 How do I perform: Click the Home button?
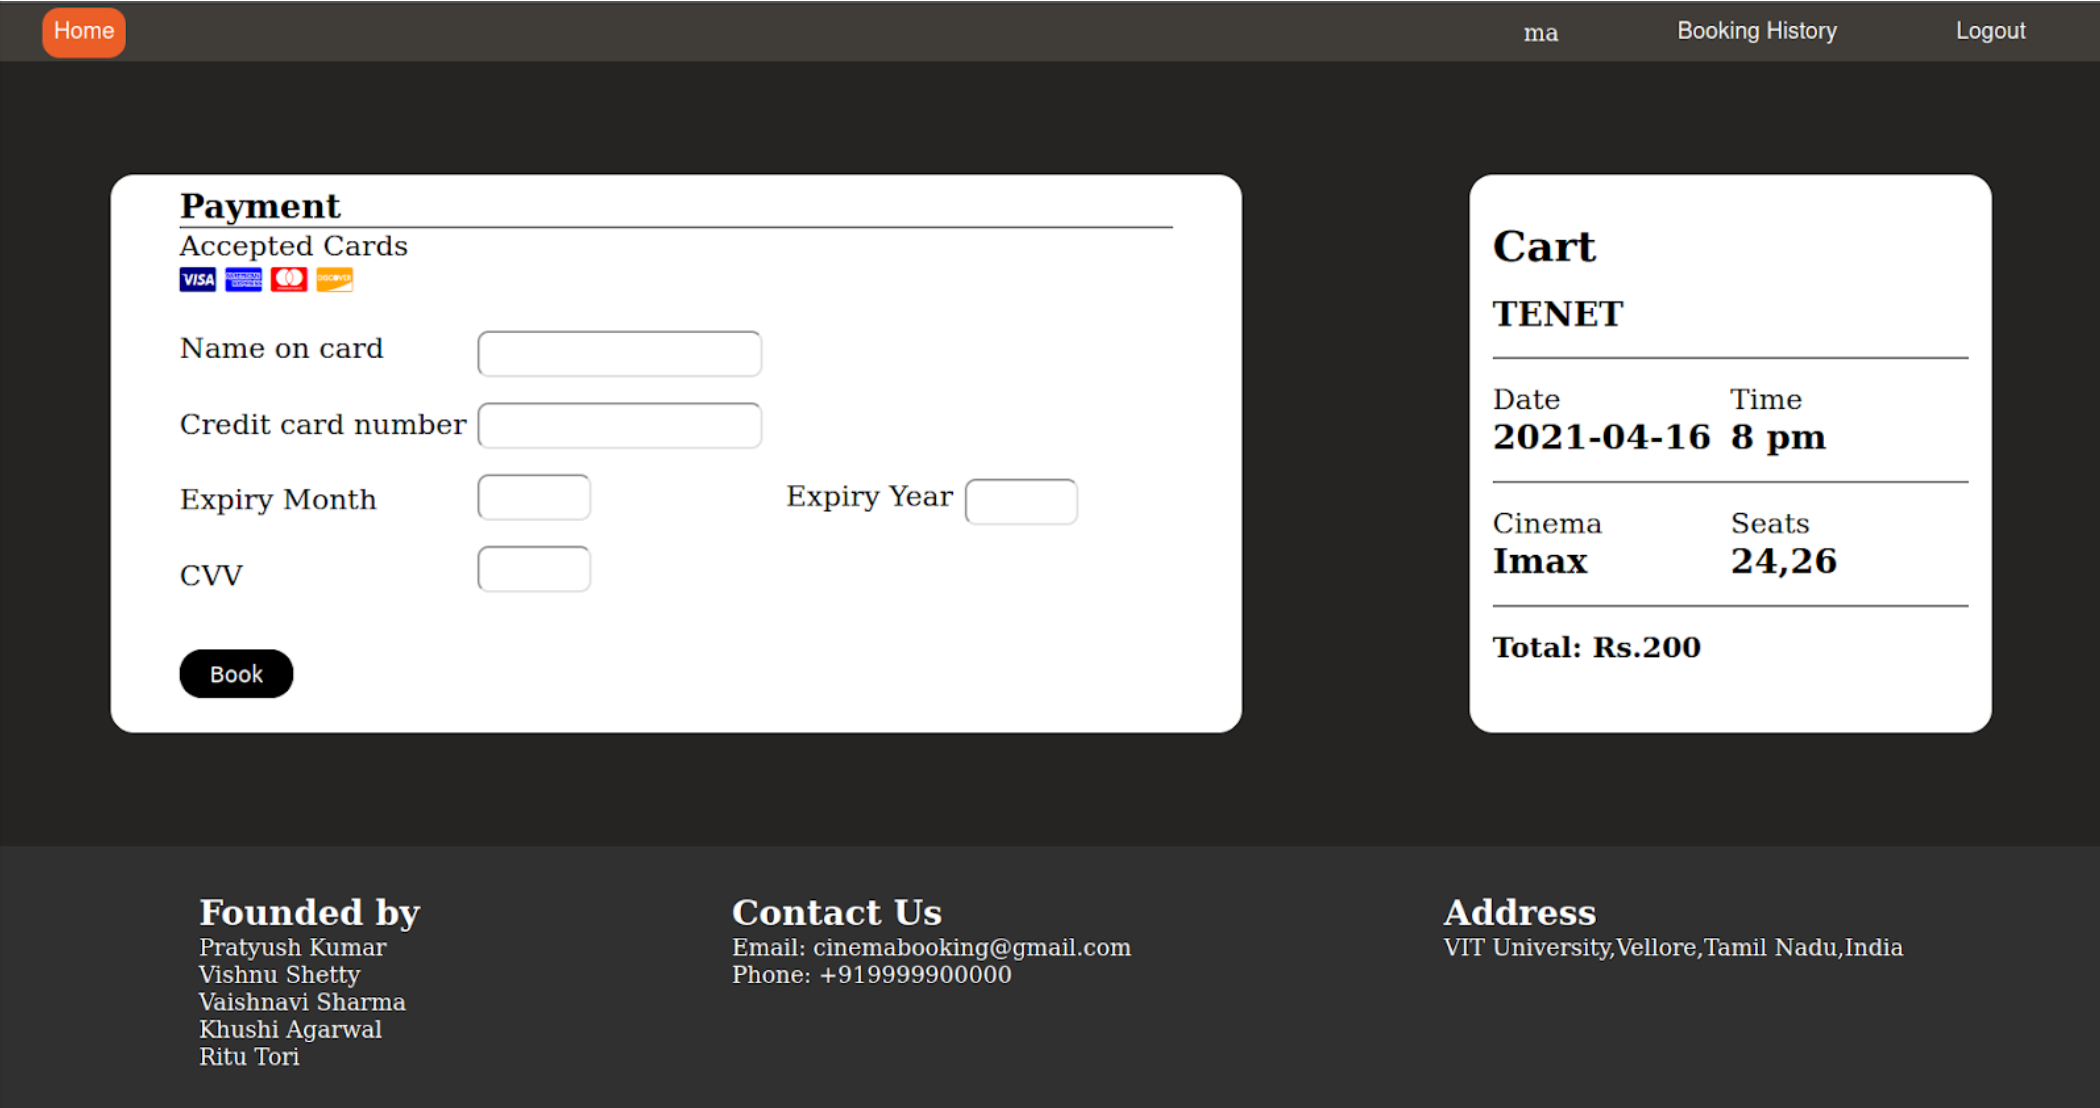click(83, 31)
